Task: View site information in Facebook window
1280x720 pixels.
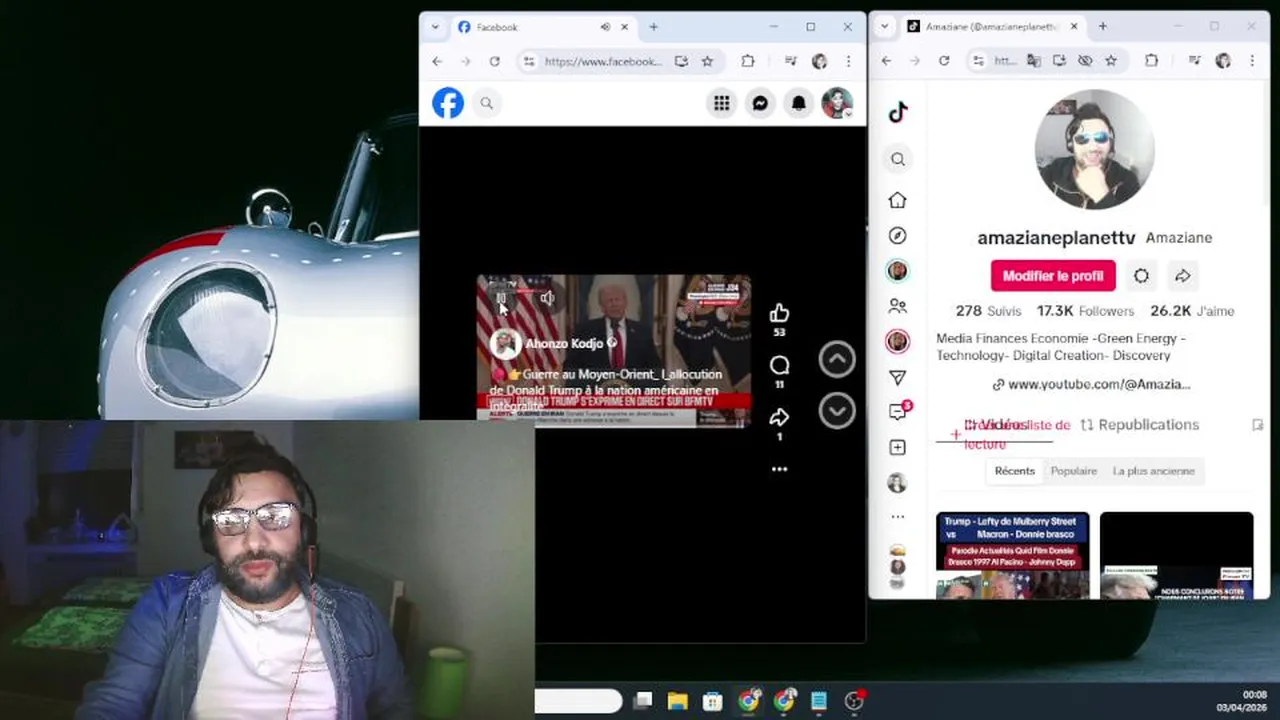Action: [529, 61]
